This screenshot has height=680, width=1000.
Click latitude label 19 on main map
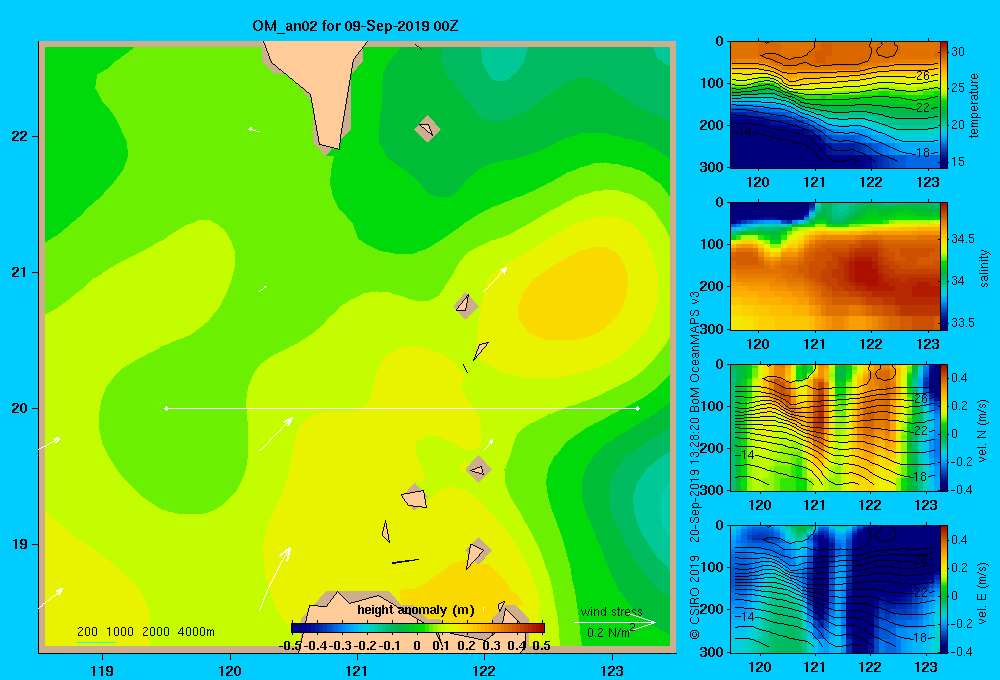pos(20,544)
